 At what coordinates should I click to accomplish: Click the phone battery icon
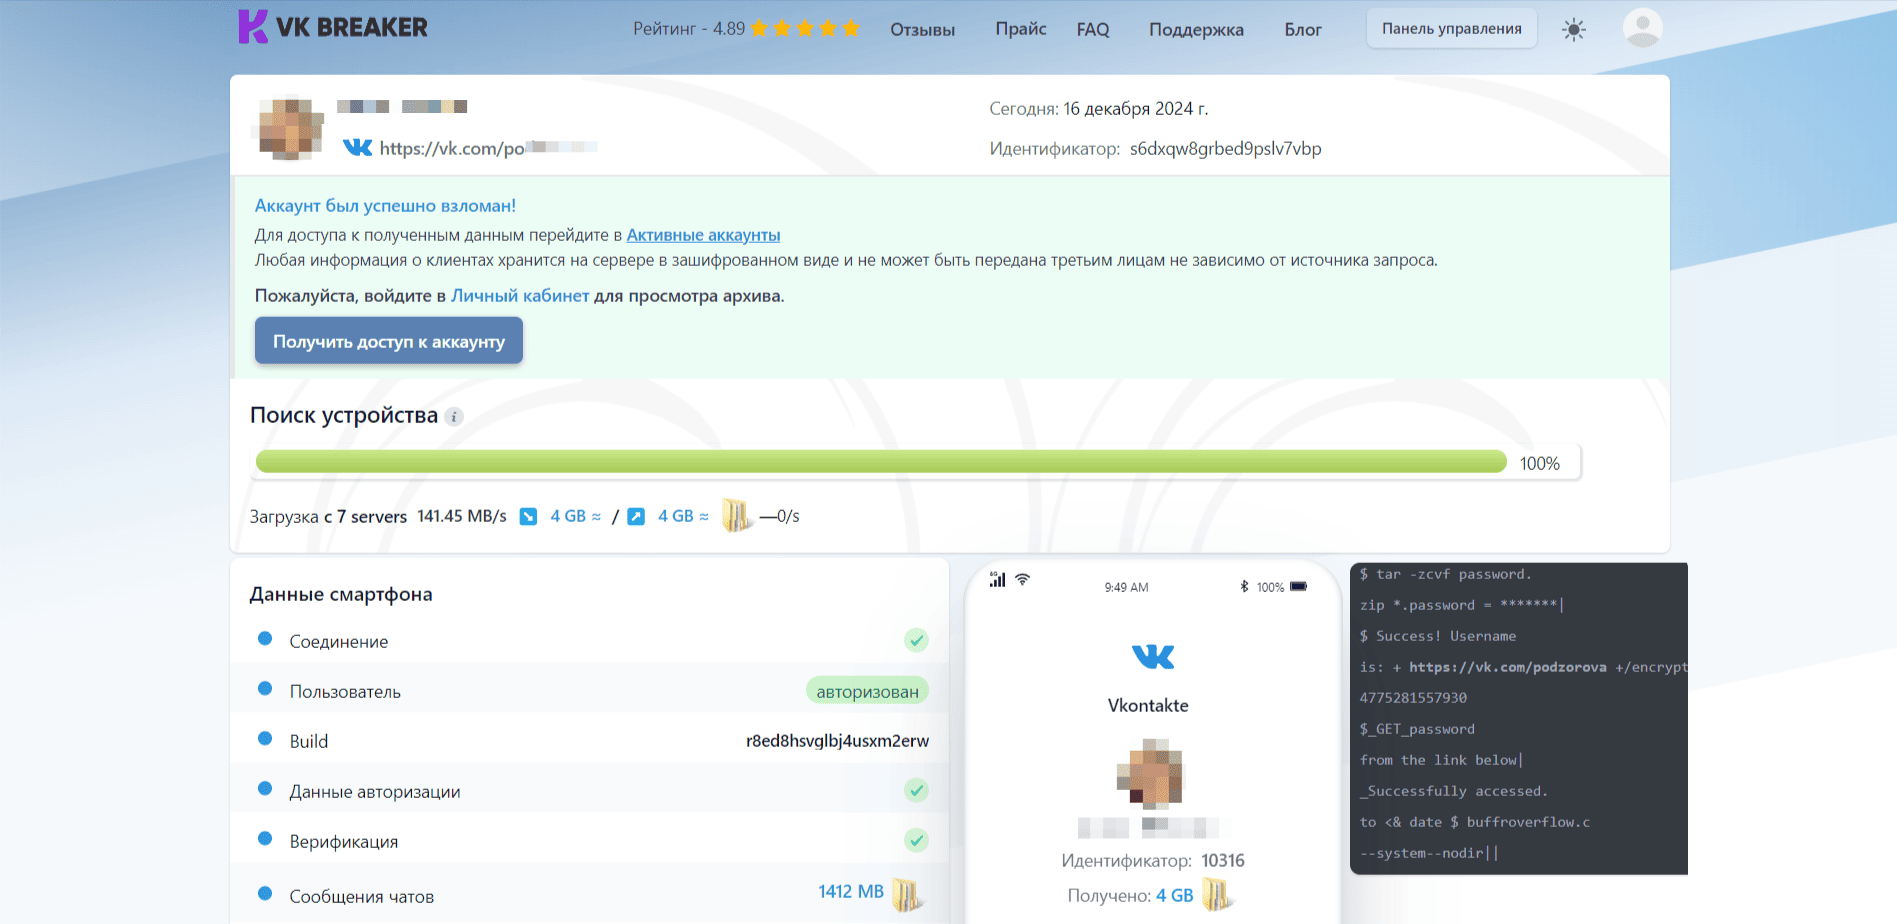pyautogui.click(x=1298, y=586)
